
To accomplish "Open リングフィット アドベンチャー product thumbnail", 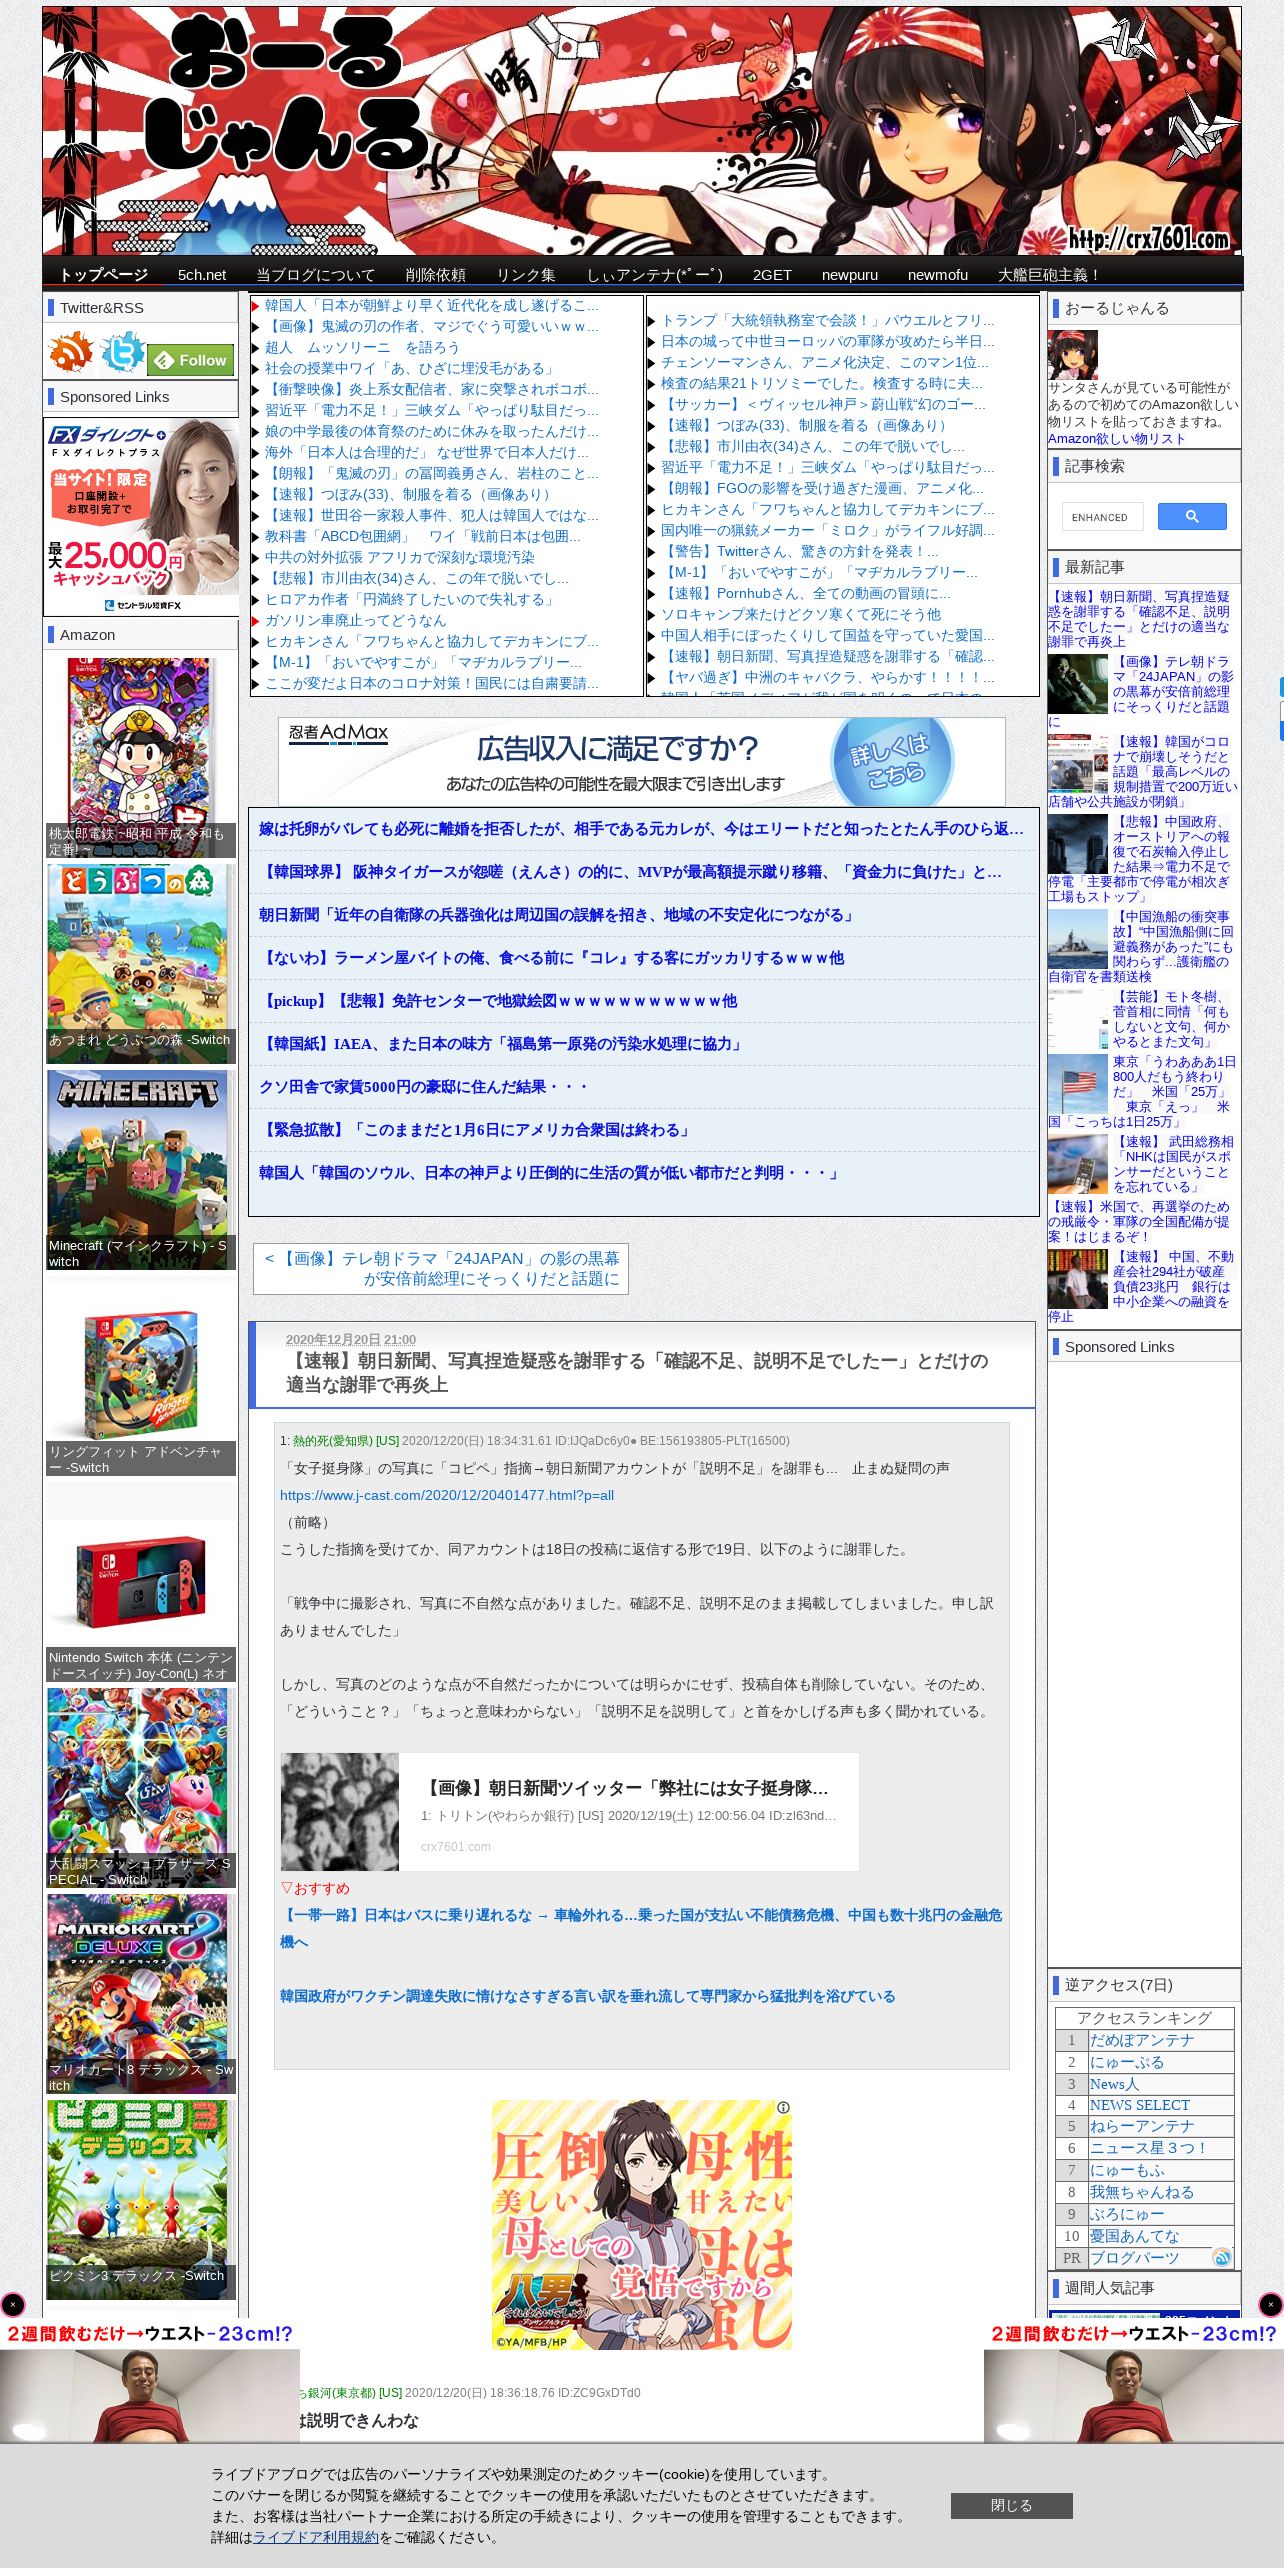I will tap(141, 1375).
